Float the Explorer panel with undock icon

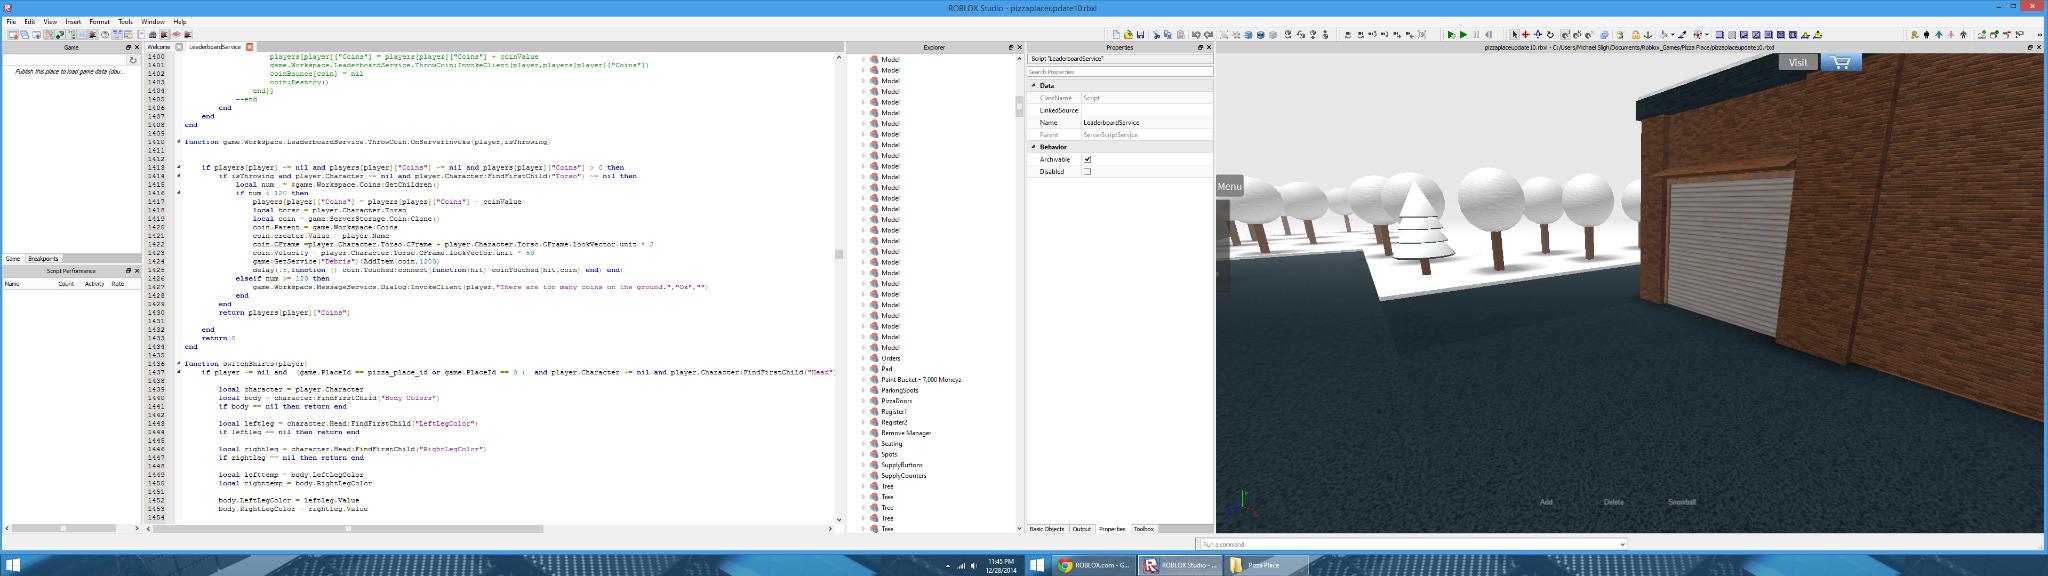pyautogui.click(x=1009, y=47)
